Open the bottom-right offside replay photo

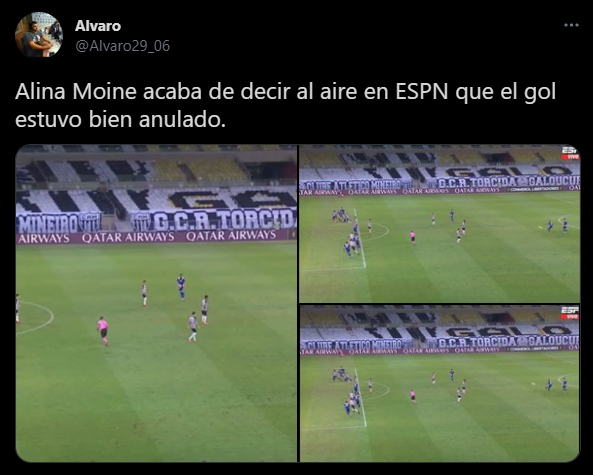click(x=439, y=384)
